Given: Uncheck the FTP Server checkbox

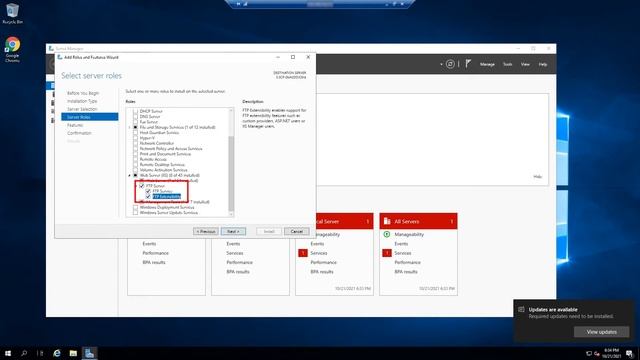Looking at the screenshot, I should (x=142, y=186).
